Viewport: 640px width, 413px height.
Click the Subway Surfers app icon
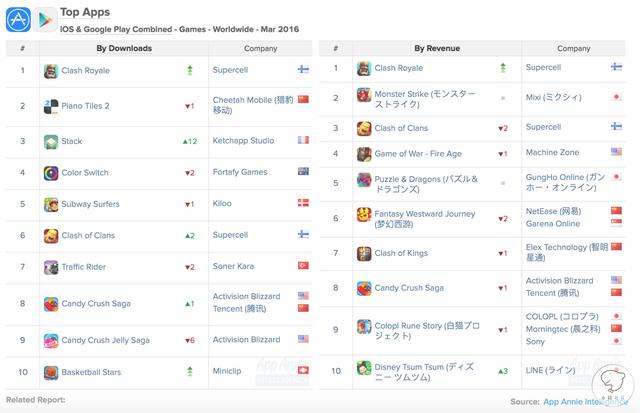pos(51,205)
